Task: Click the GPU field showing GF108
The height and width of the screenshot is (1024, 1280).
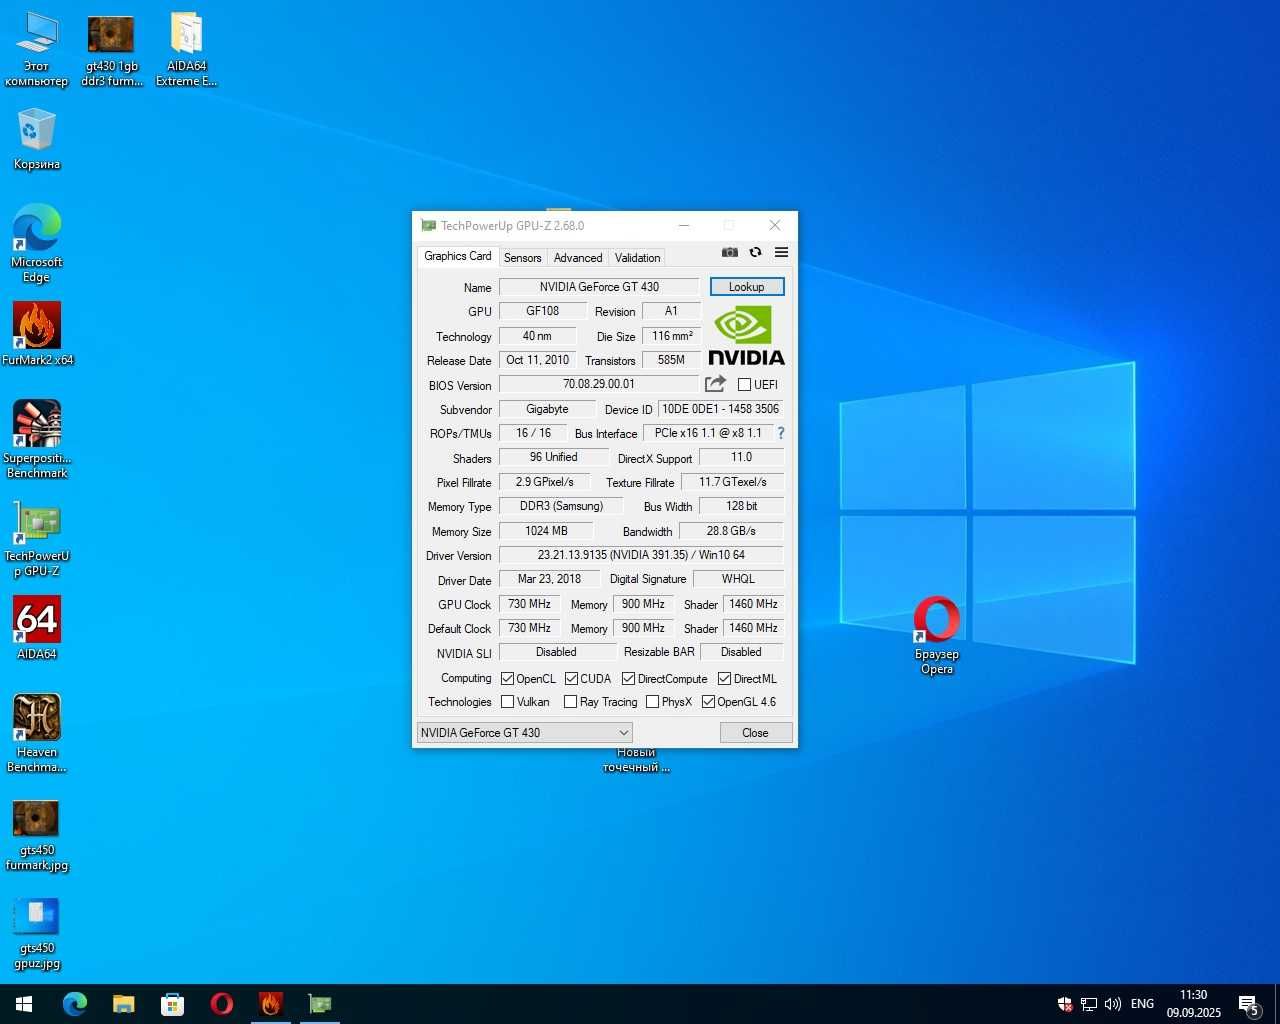Action: pyautogui.click(x=543, y=311)
